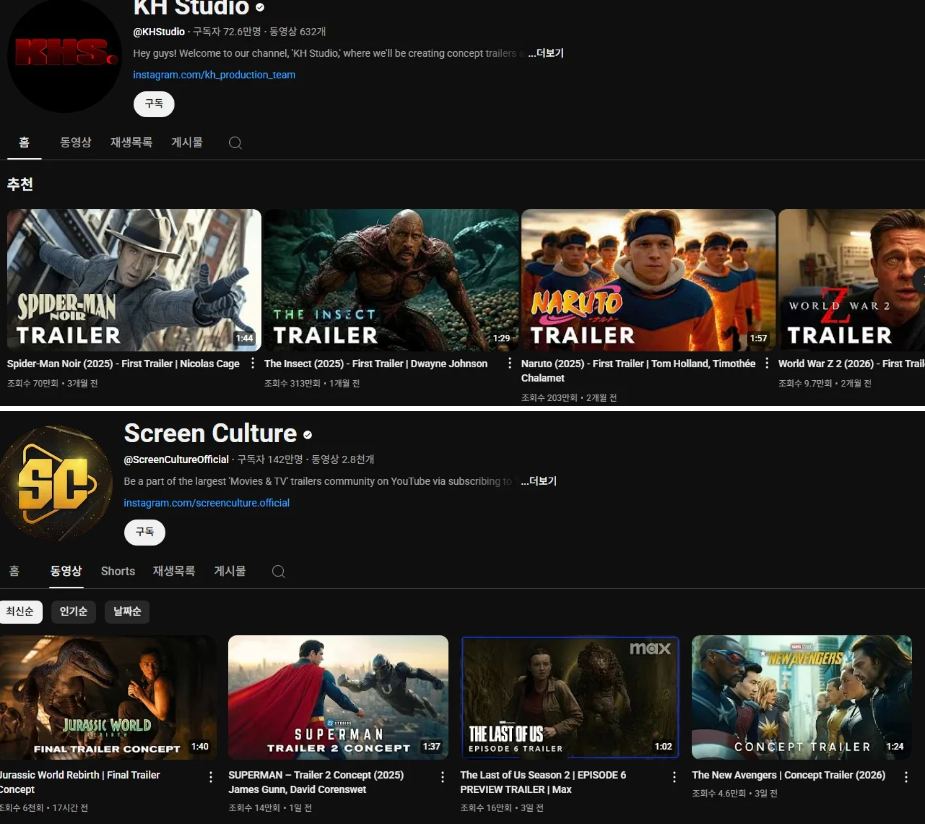The height and width of the screenshot is (824, 925).
Task: Open options menu for The Insect video
Action: [x=510, y=363]
